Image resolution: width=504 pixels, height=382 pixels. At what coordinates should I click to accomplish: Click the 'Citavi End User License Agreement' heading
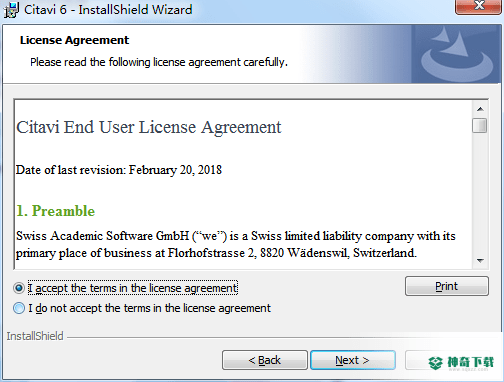(x=149, y=127)
